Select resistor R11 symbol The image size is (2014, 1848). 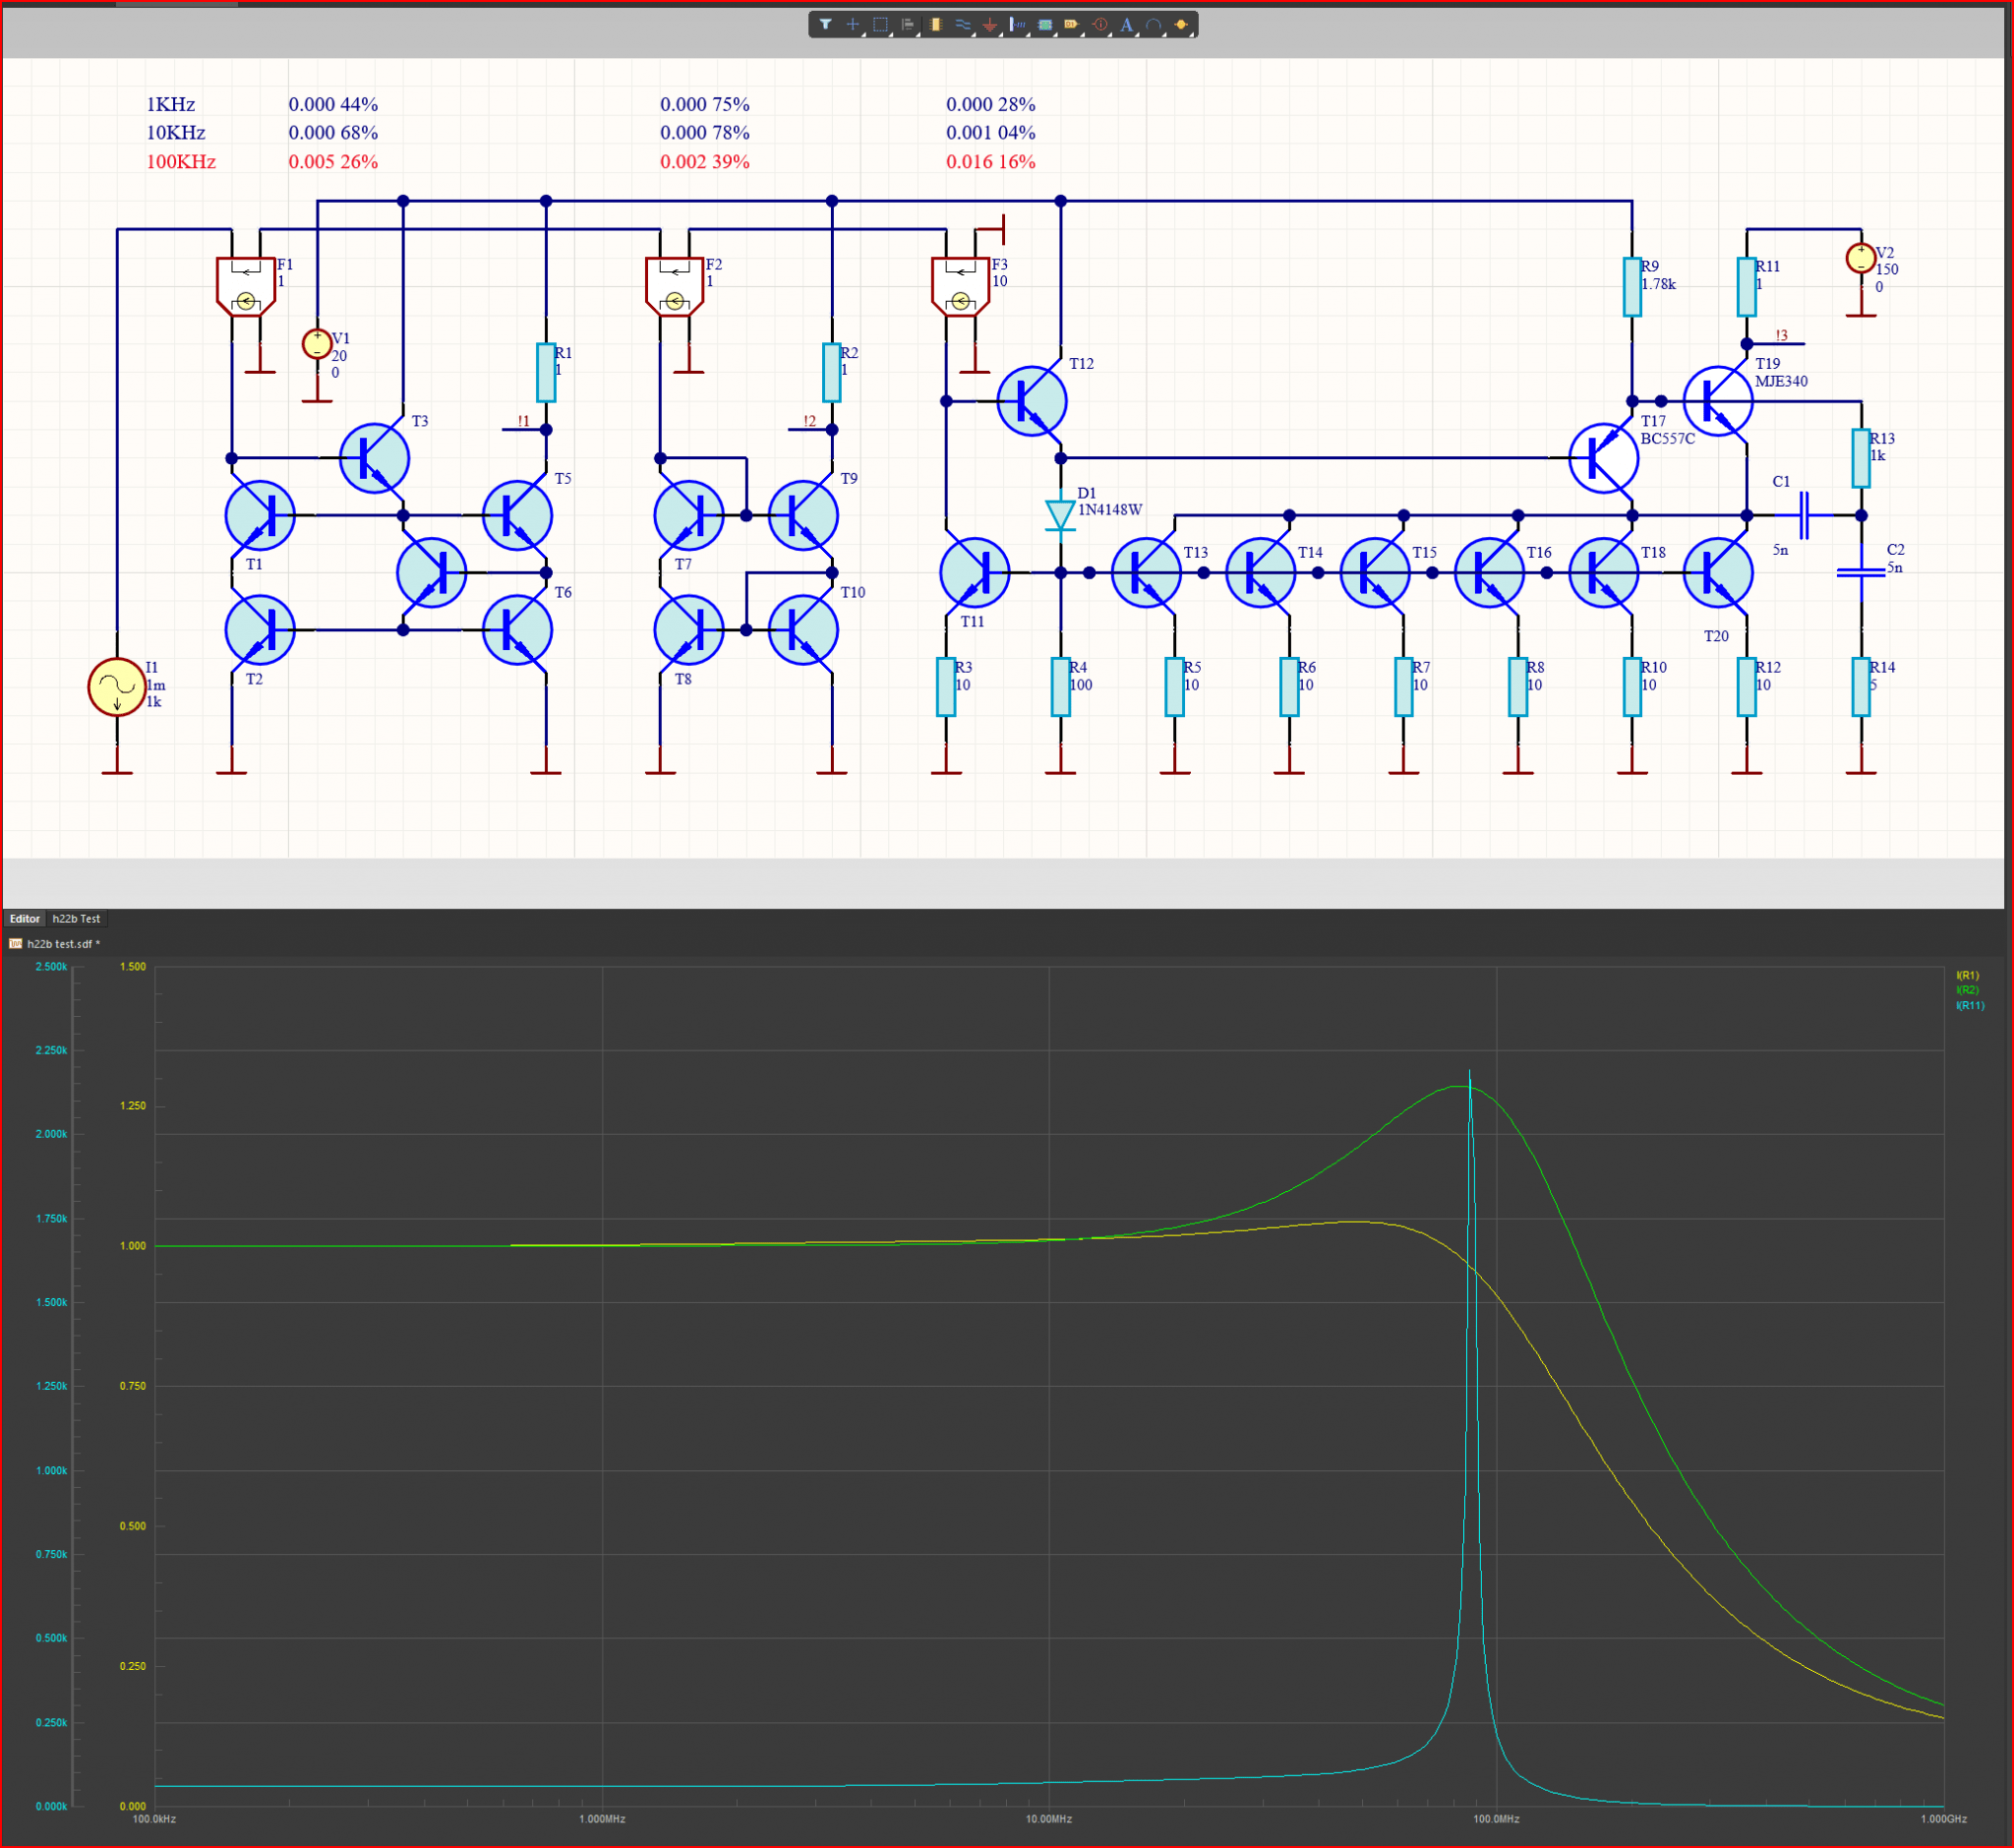click(1746, 287)
